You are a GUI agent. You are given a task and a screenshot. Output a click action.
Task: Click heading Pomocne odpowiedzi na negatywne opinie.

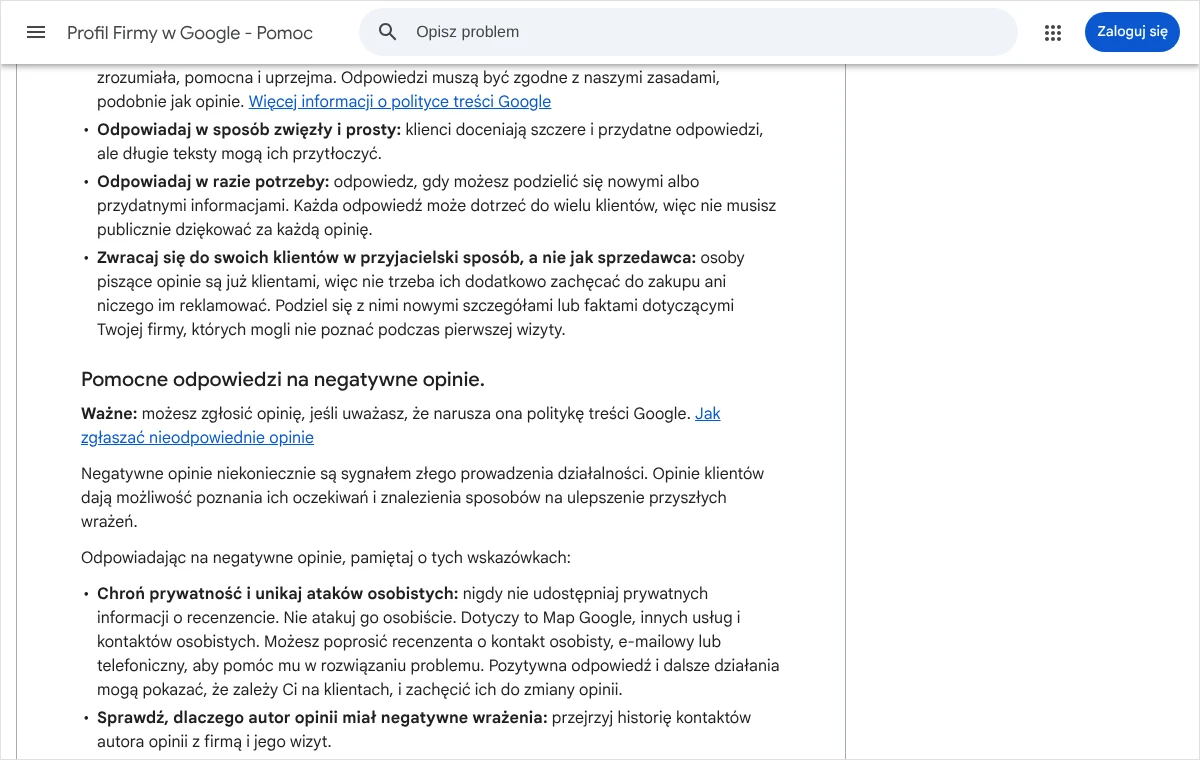click(283, 380)
